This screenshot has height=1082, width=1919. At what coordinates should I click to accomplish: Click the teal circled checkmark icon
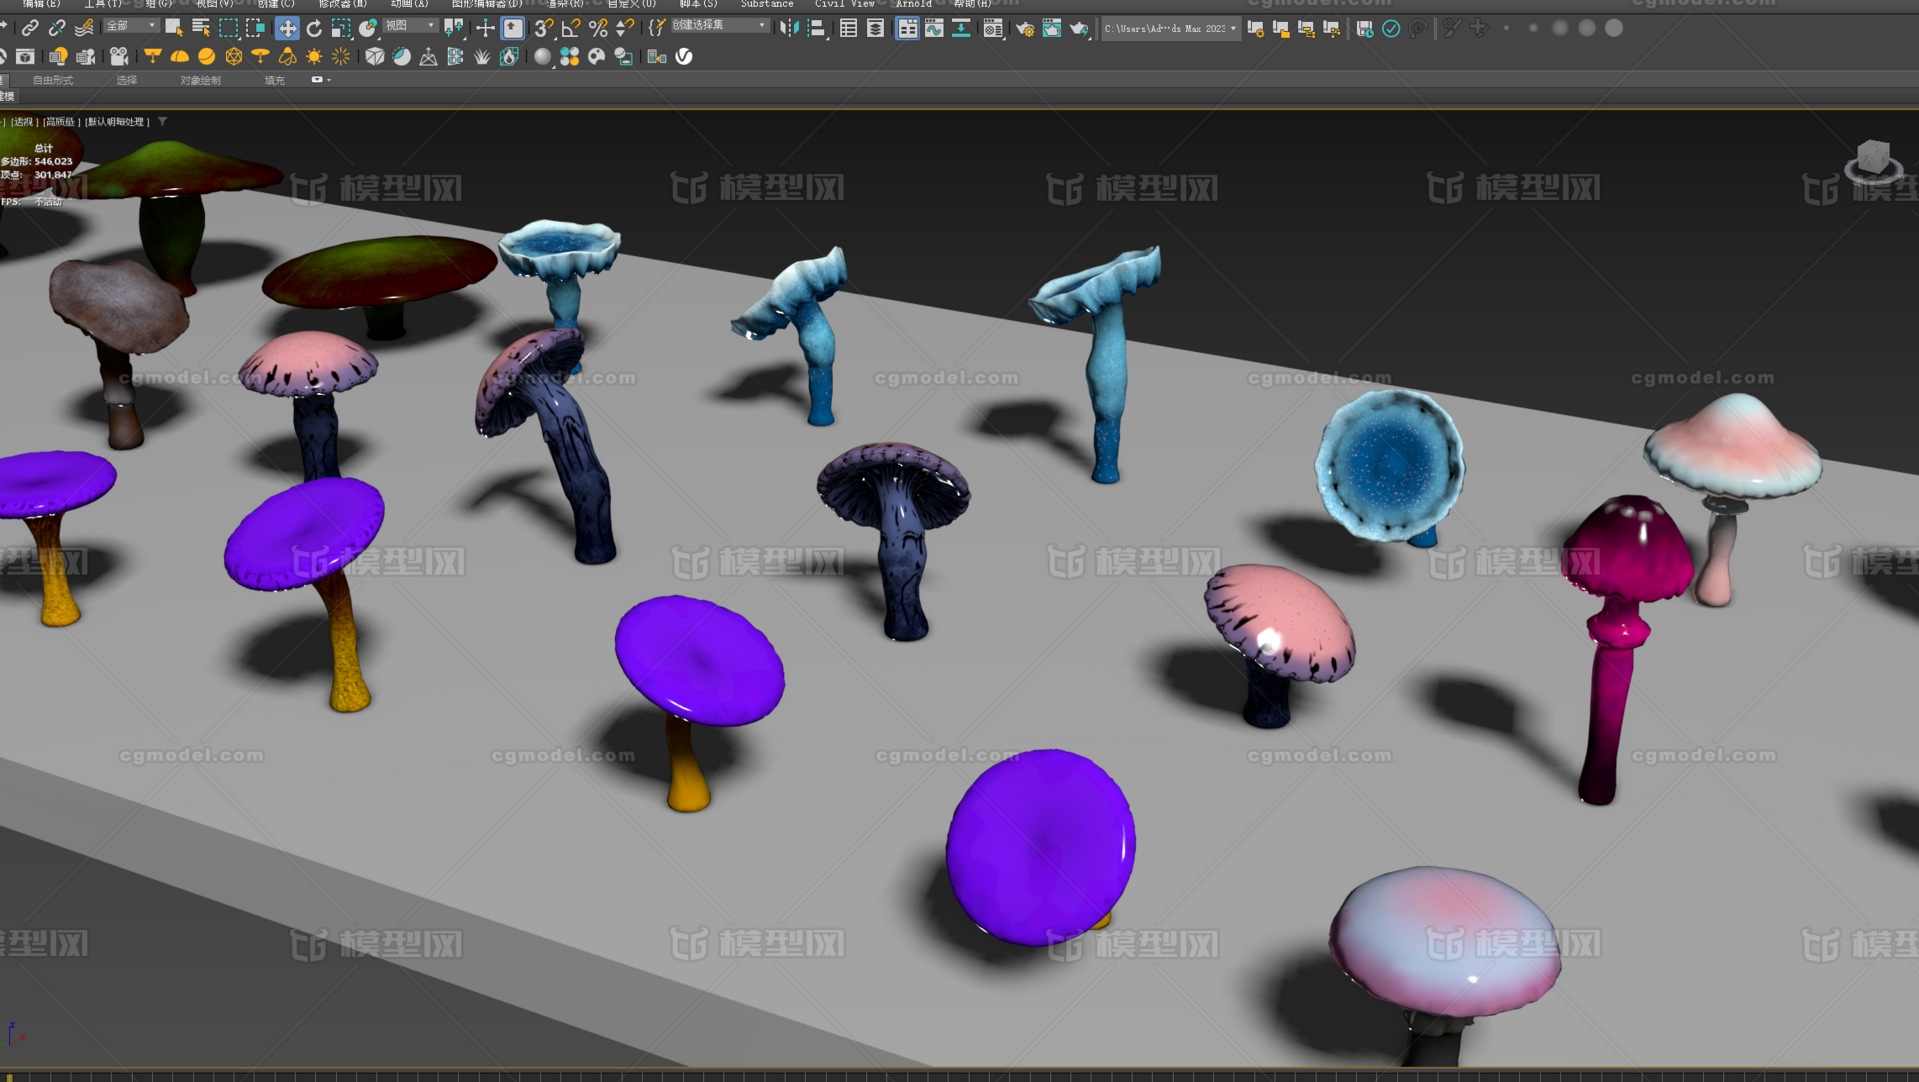pyautogui.click(x=1391, y=28)
